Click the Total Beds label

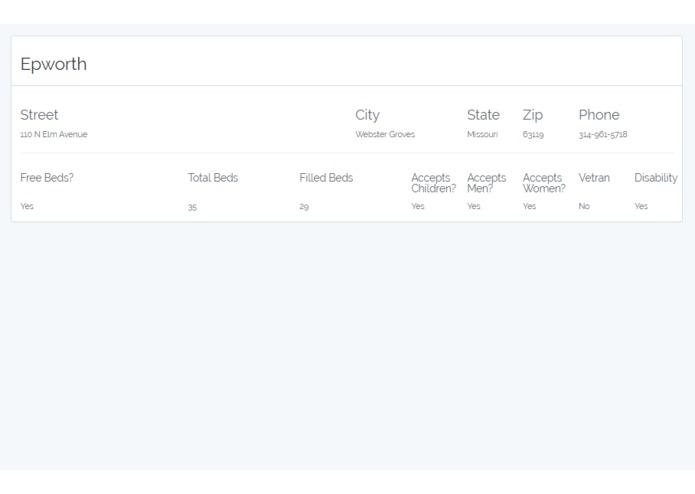click(x=213, y=178)
